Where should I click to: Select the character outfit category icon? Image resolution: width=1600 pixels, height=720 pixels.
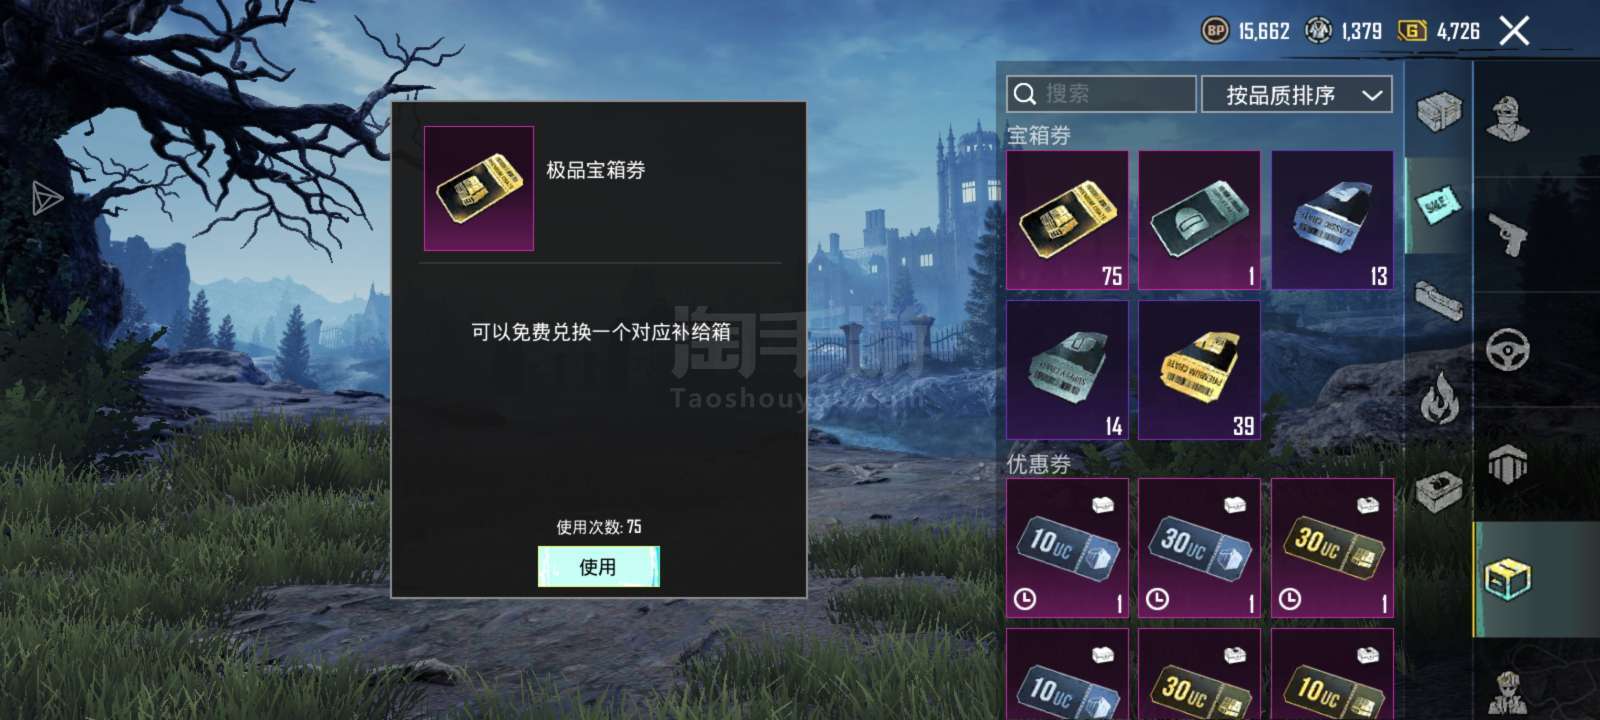coord(1507,119)
